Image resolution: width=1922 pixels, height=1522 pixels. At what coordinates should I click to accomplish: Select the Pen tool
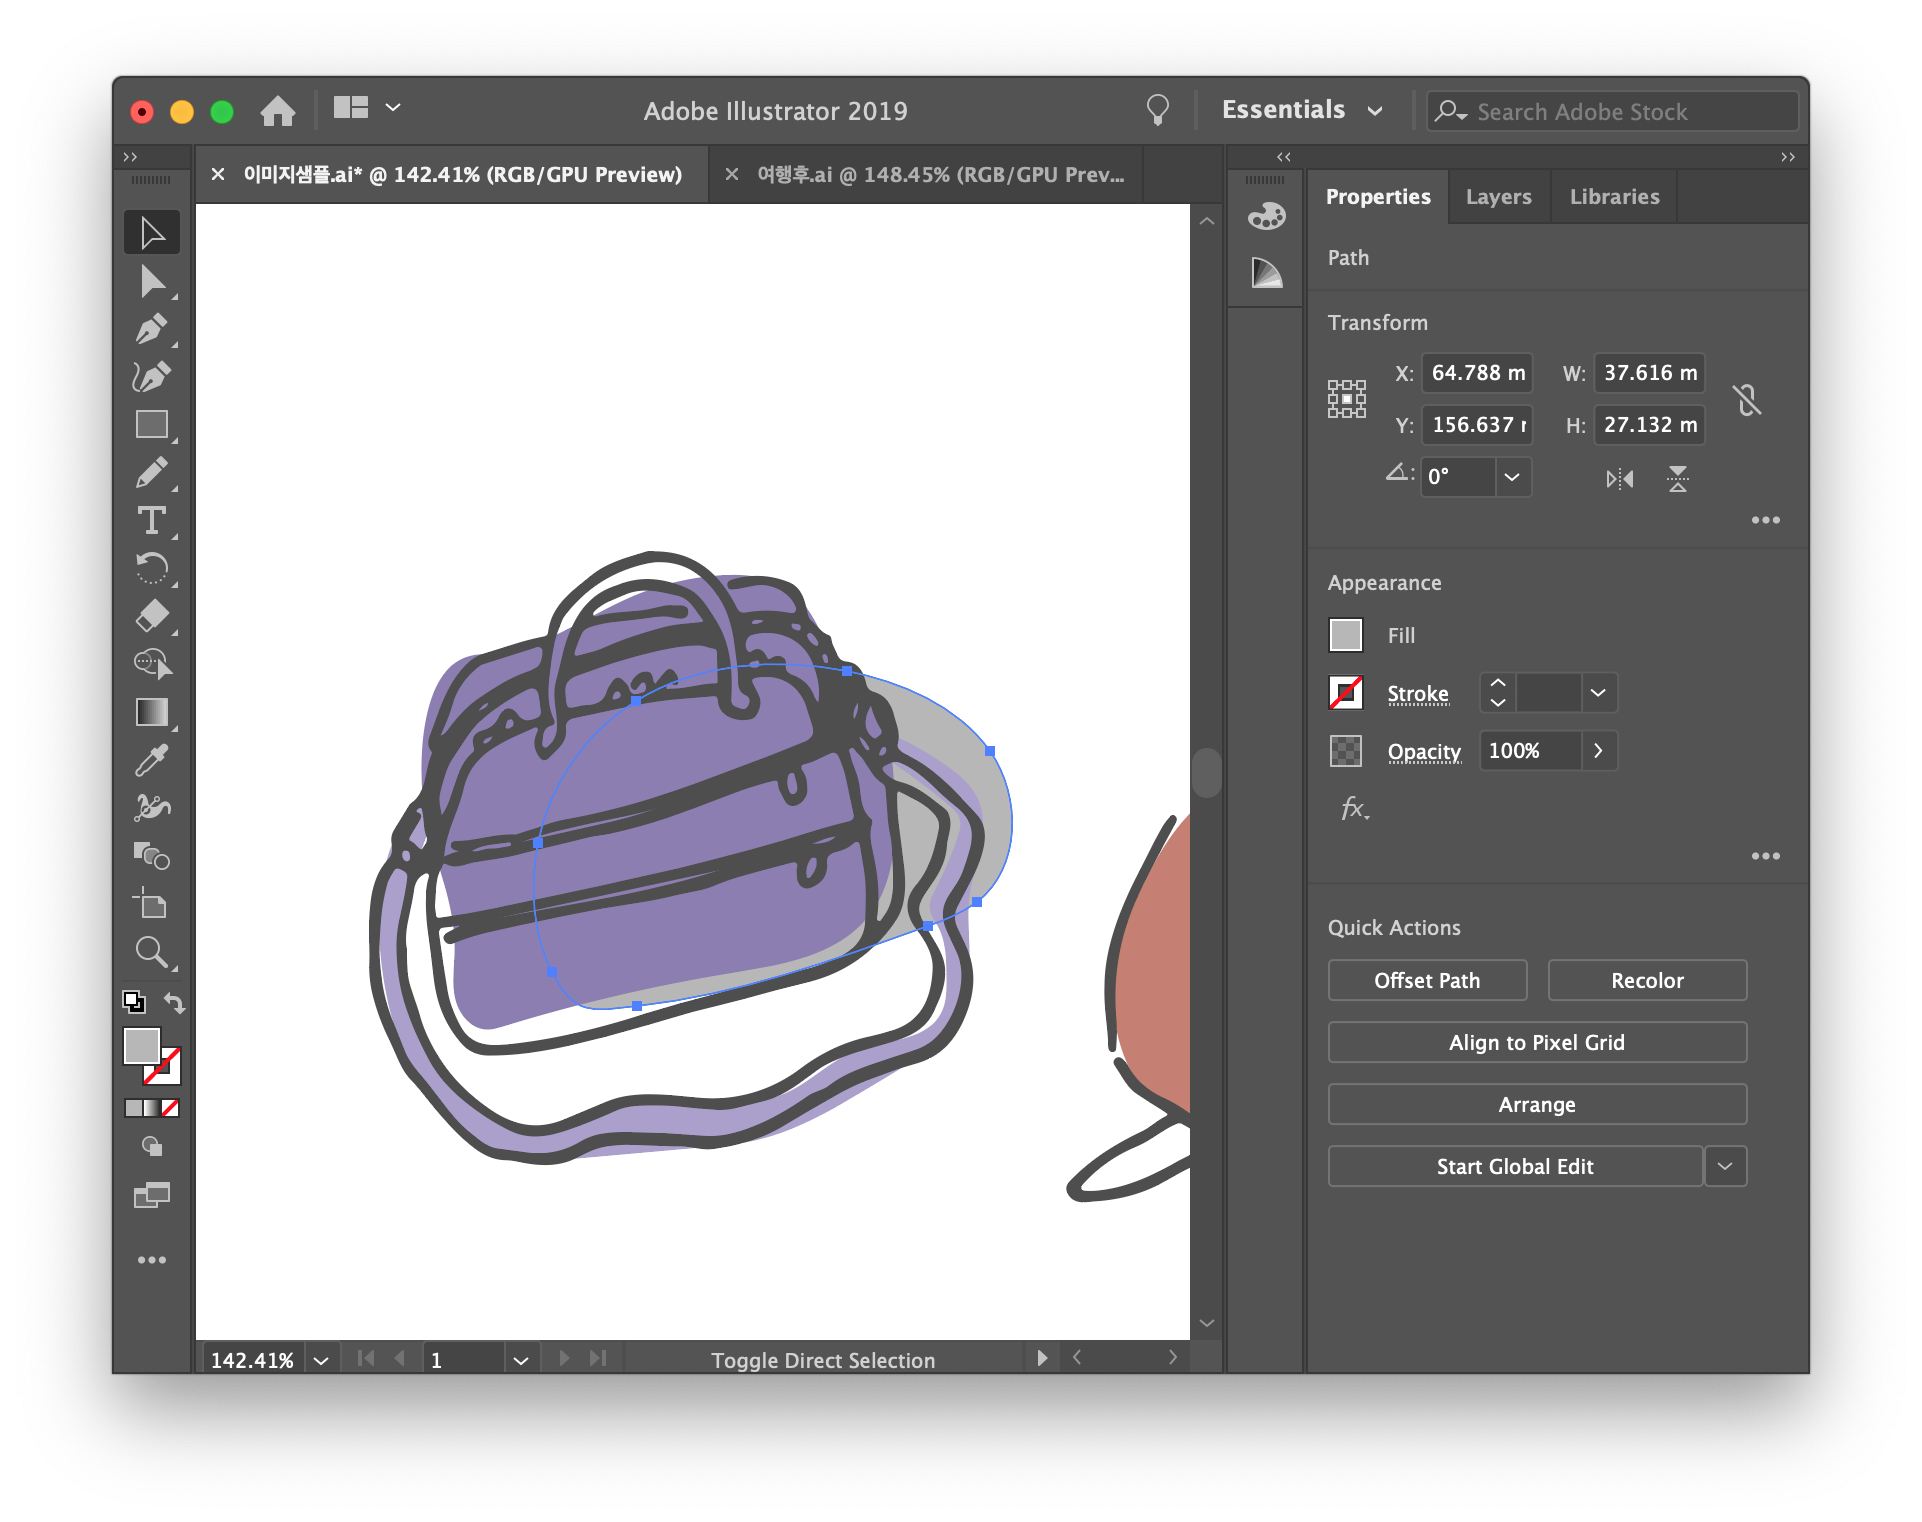151,329
